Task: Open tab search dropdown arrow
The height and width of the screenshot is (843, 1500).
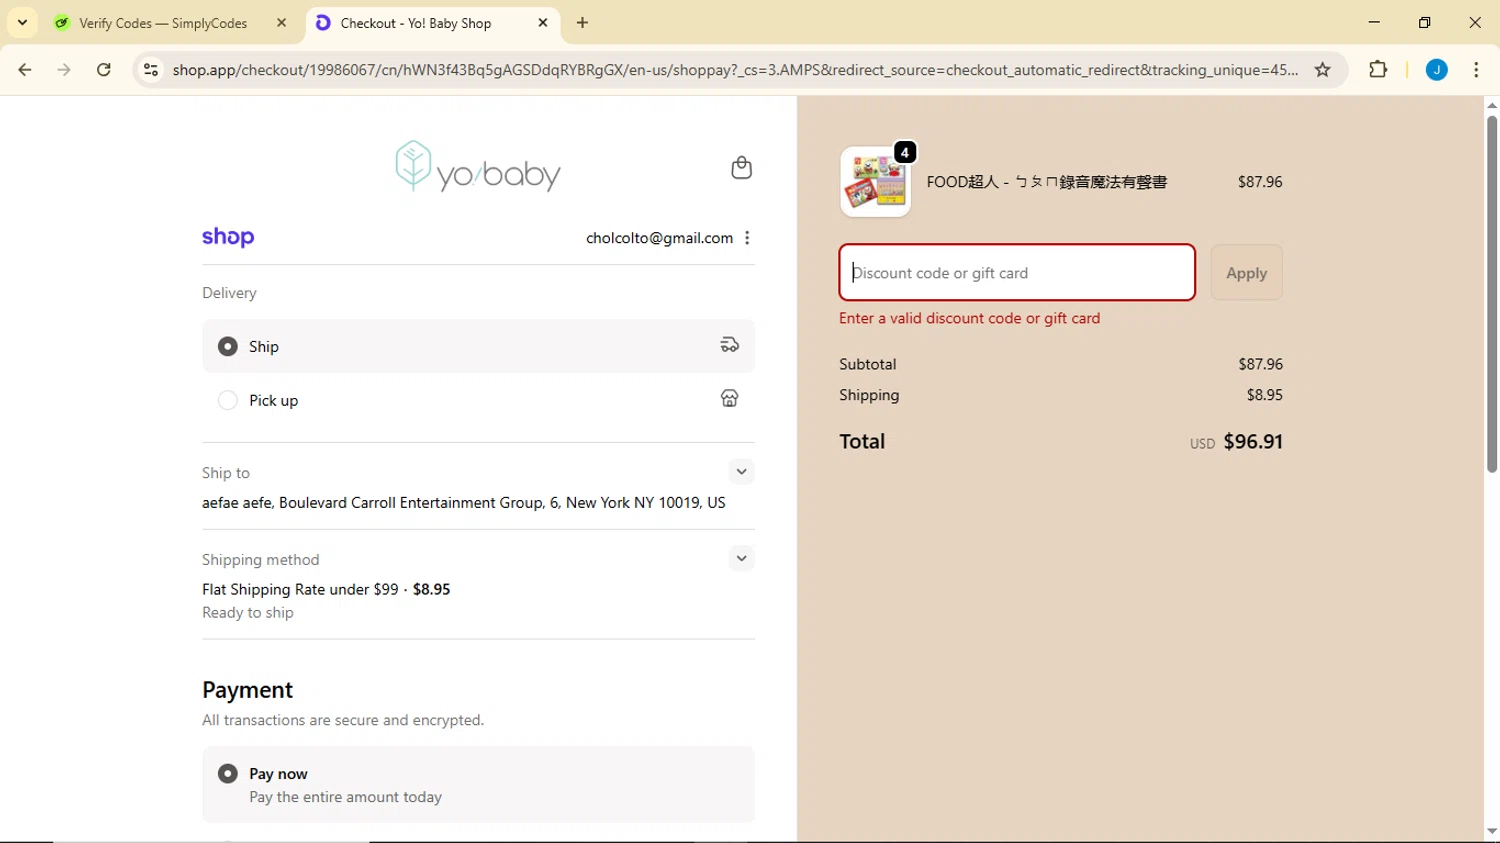Action: pyautogui.click(x=22, y=22)
